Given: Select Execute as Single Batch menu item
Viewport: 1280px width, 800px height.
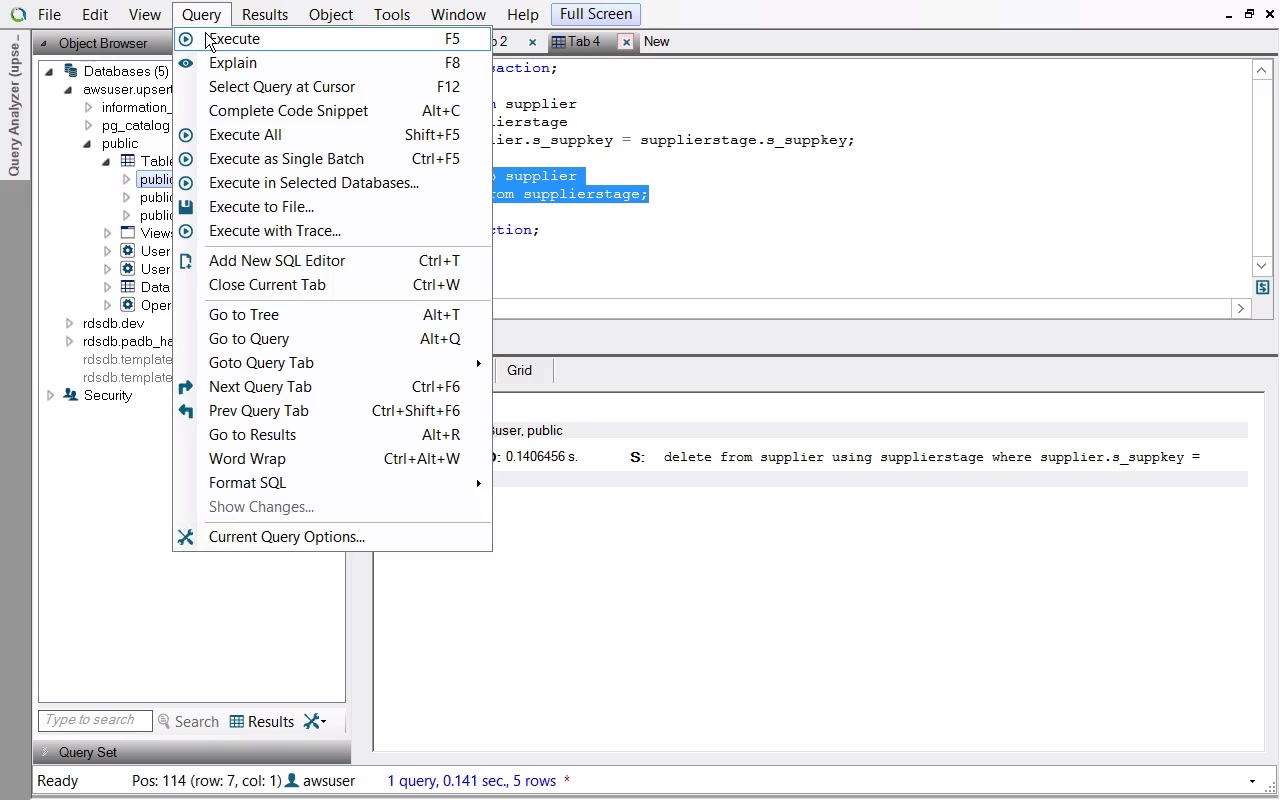Looking at the screenshot, I should 286,159.
